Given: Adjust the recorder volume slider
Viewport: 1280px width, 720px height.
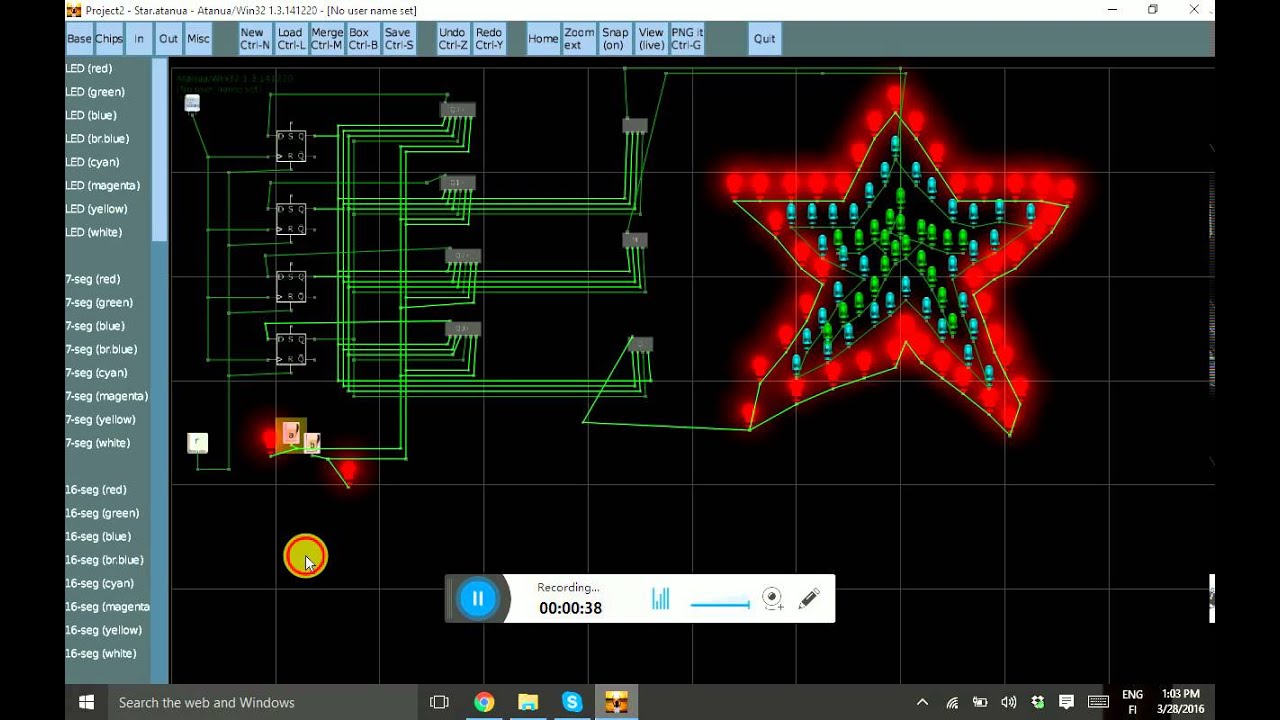Looking at the screenshot, I should [720, 604].
